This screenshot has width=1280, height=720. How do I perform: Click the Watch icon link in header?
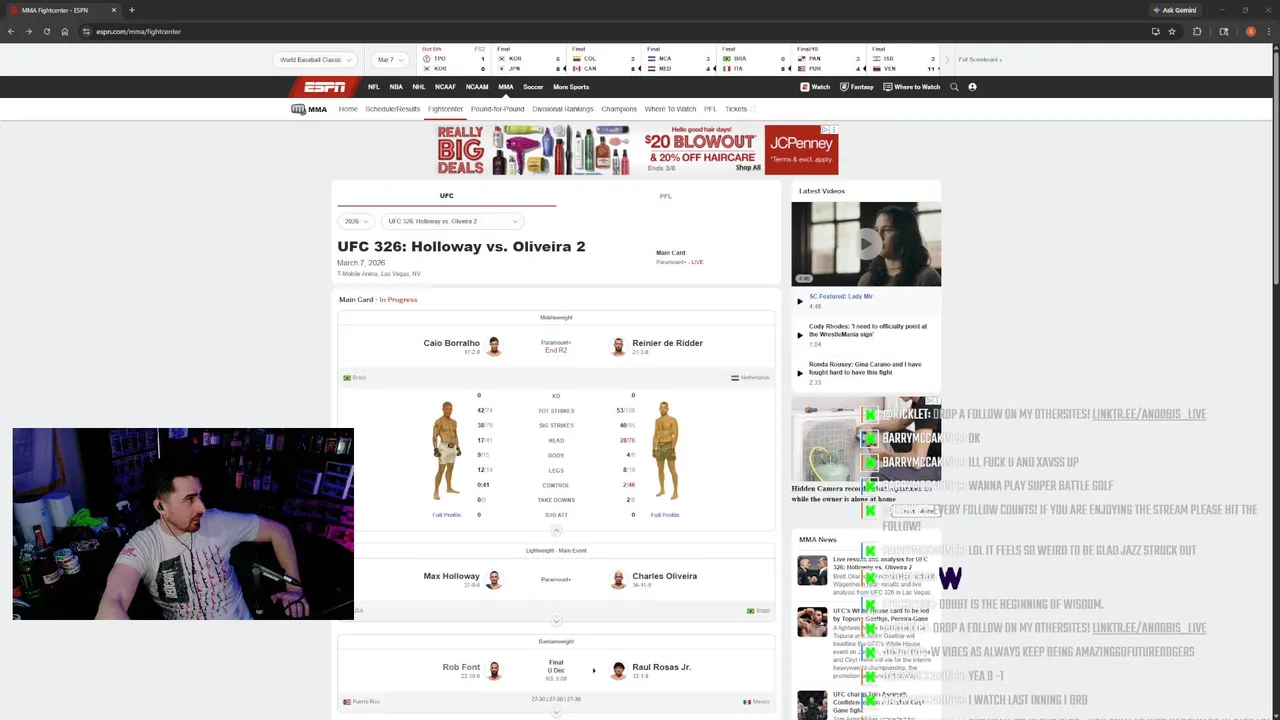click(815, 87)
